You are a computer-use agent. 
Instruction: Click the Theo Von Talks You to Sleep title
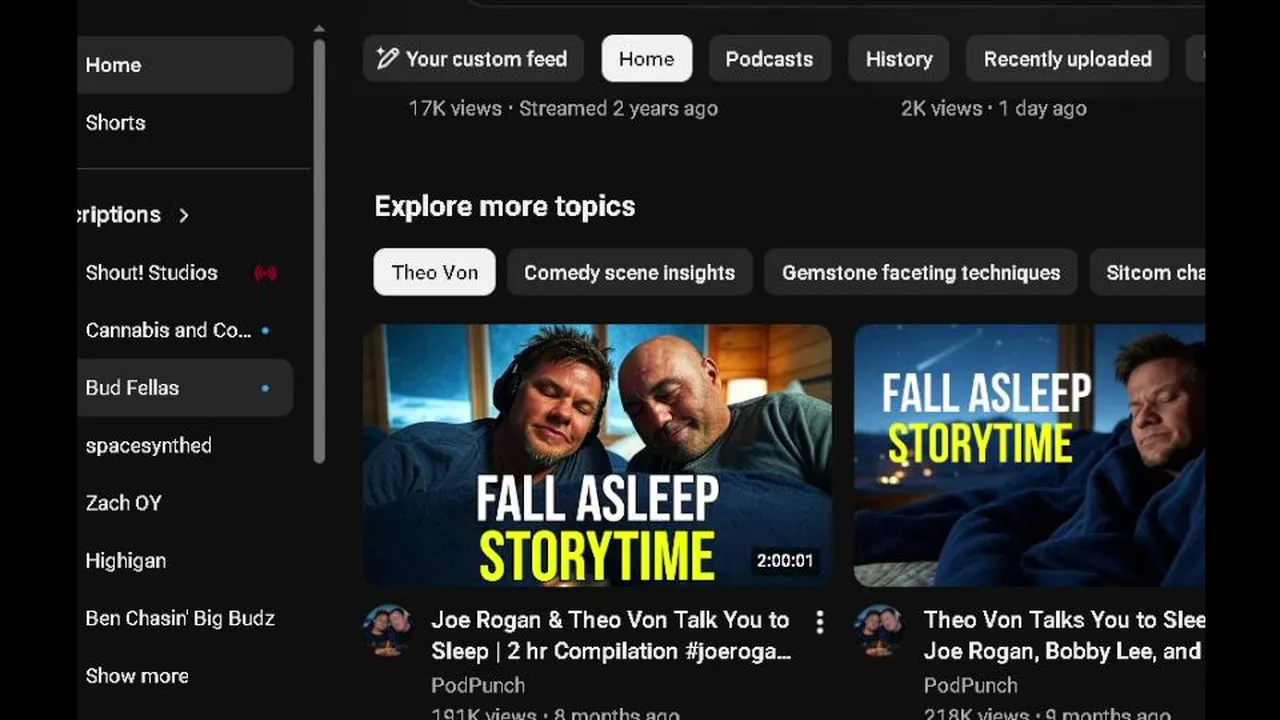pyautogui.click(x=1064, y=635)
